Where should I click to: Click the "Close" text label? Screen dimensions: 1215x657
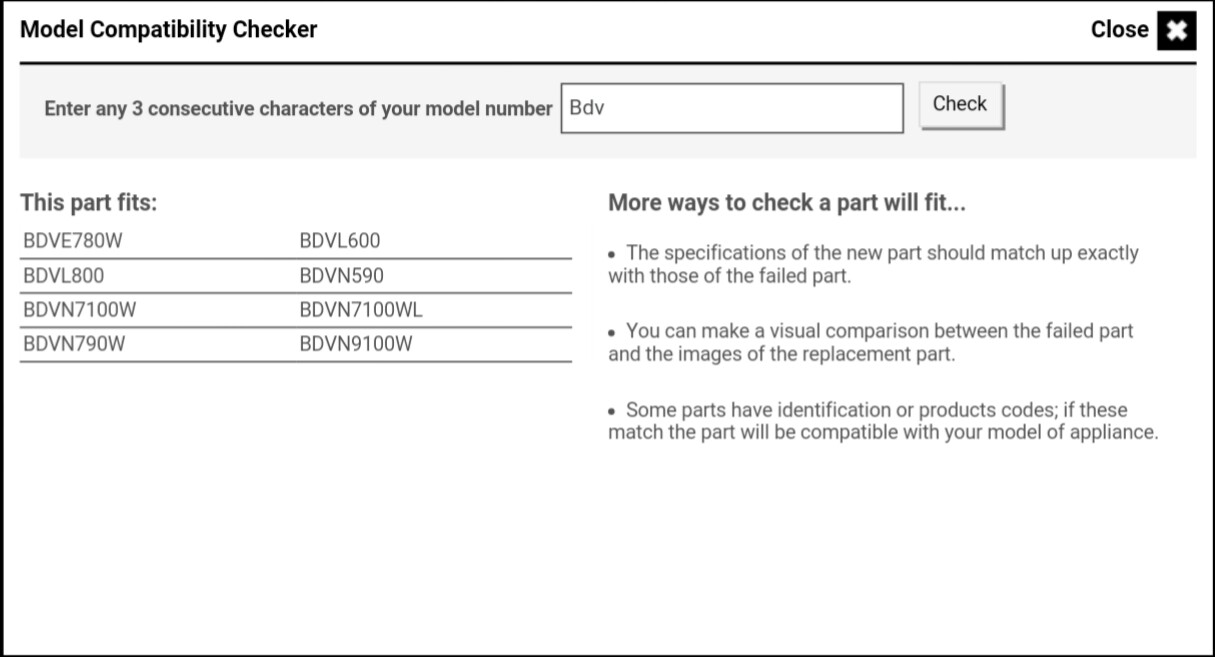(x=1119, y=30)
